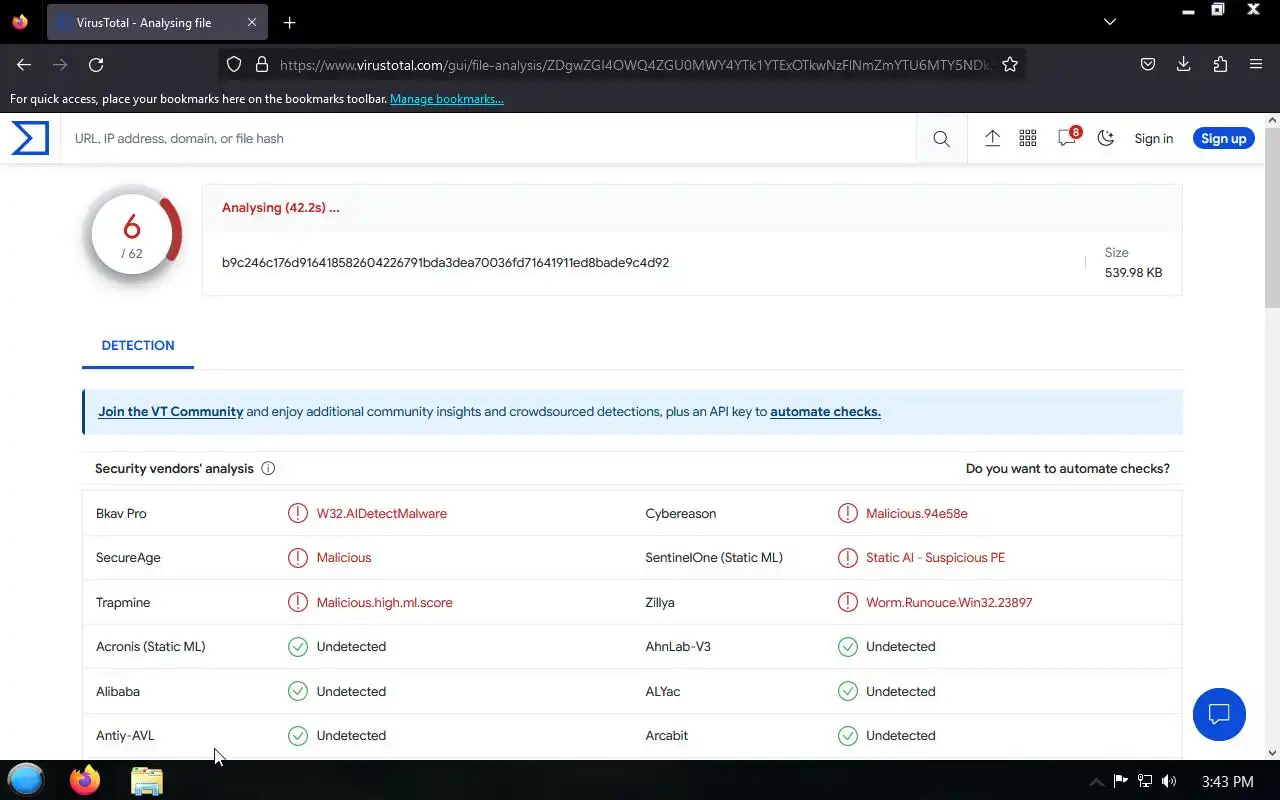Click alert icon for Static AI - Suspicious PE
The width and height of the screenshot is (1280, 800).
coord(848,558)
